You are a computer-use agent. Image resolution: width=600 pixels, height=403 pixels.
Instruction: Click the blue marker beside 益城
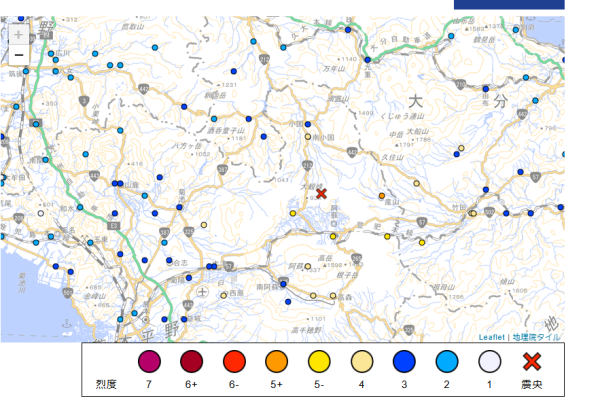[x=184, y=319]
